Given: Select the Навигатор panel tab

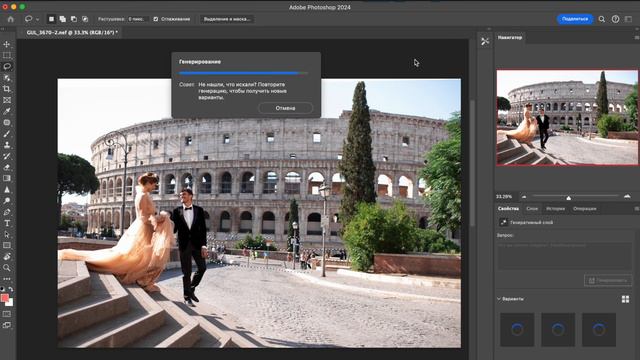Looking at the screenshot, I should pos(510,38).
